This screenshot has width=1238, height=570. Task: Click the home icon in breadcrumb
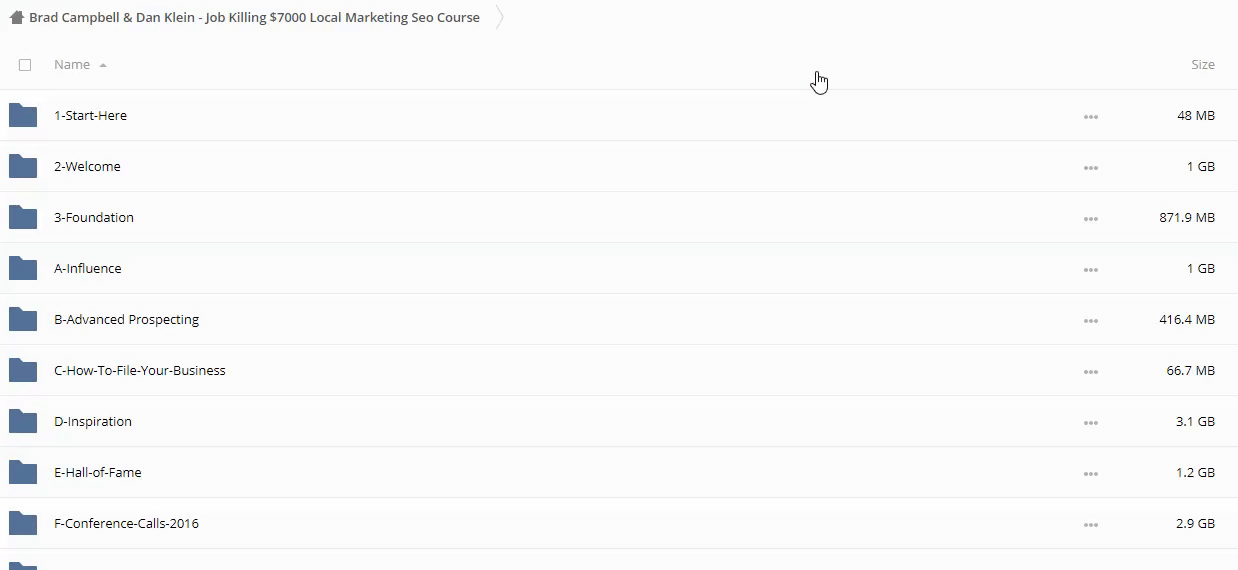click(x=16, y=17)
